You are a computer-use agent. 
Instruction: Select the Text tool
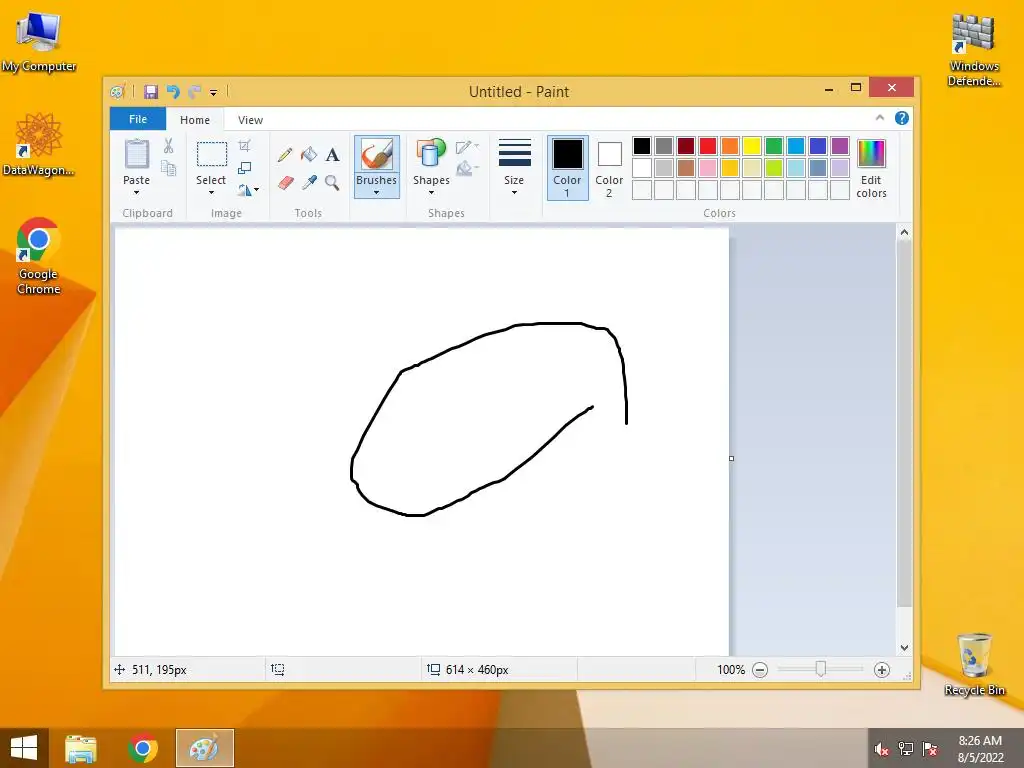pos(332,155)
